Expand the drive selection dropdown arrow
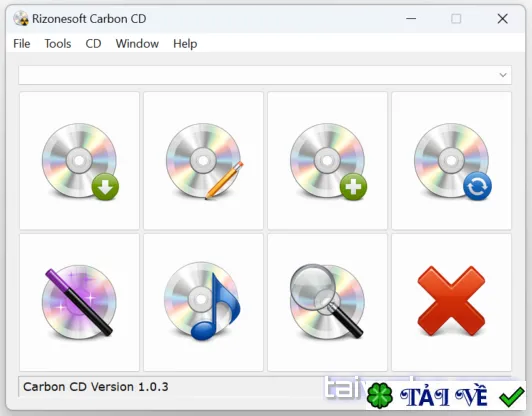The image size is (532, 416). click(x=503, y=75)
